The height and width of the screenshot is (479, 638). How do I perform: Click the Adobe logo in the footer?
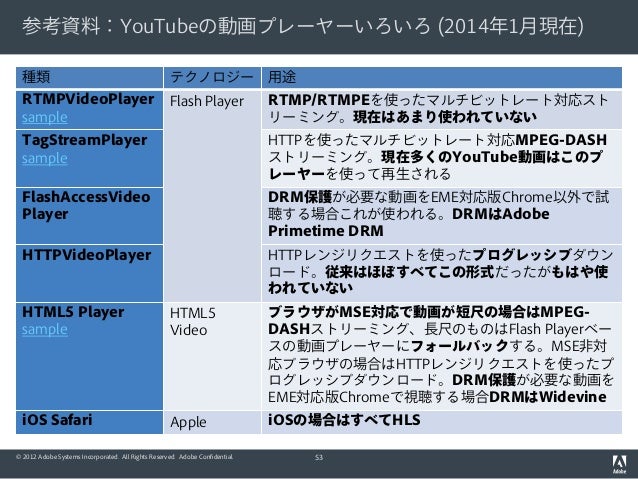tap(619, 464)
